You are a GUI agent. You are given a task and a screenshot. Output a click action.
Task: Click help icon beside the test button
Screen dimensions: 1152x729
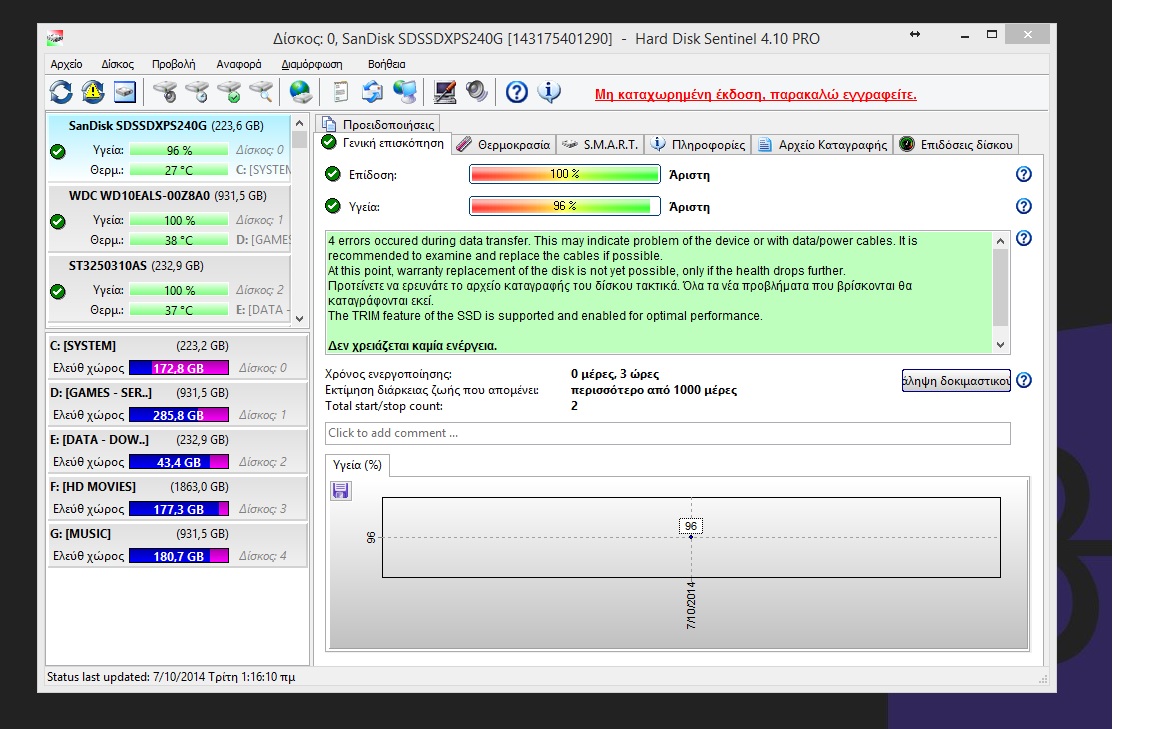click(1024, 380)
